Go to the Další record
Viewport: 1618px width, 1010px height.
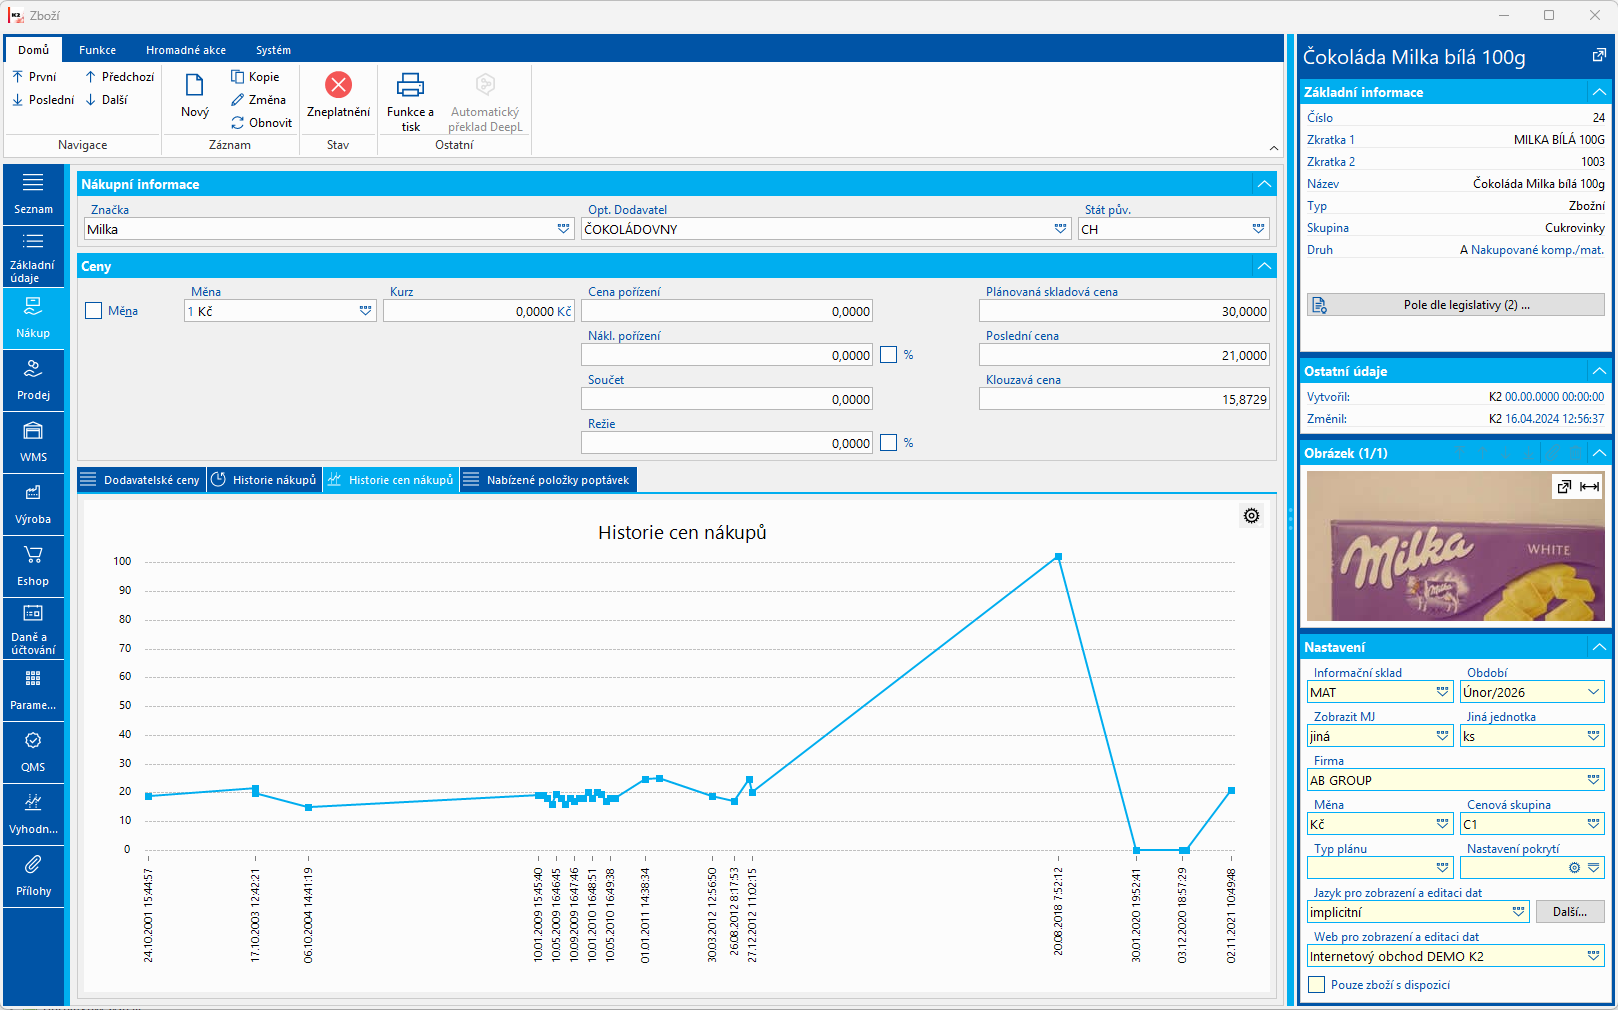106,100
